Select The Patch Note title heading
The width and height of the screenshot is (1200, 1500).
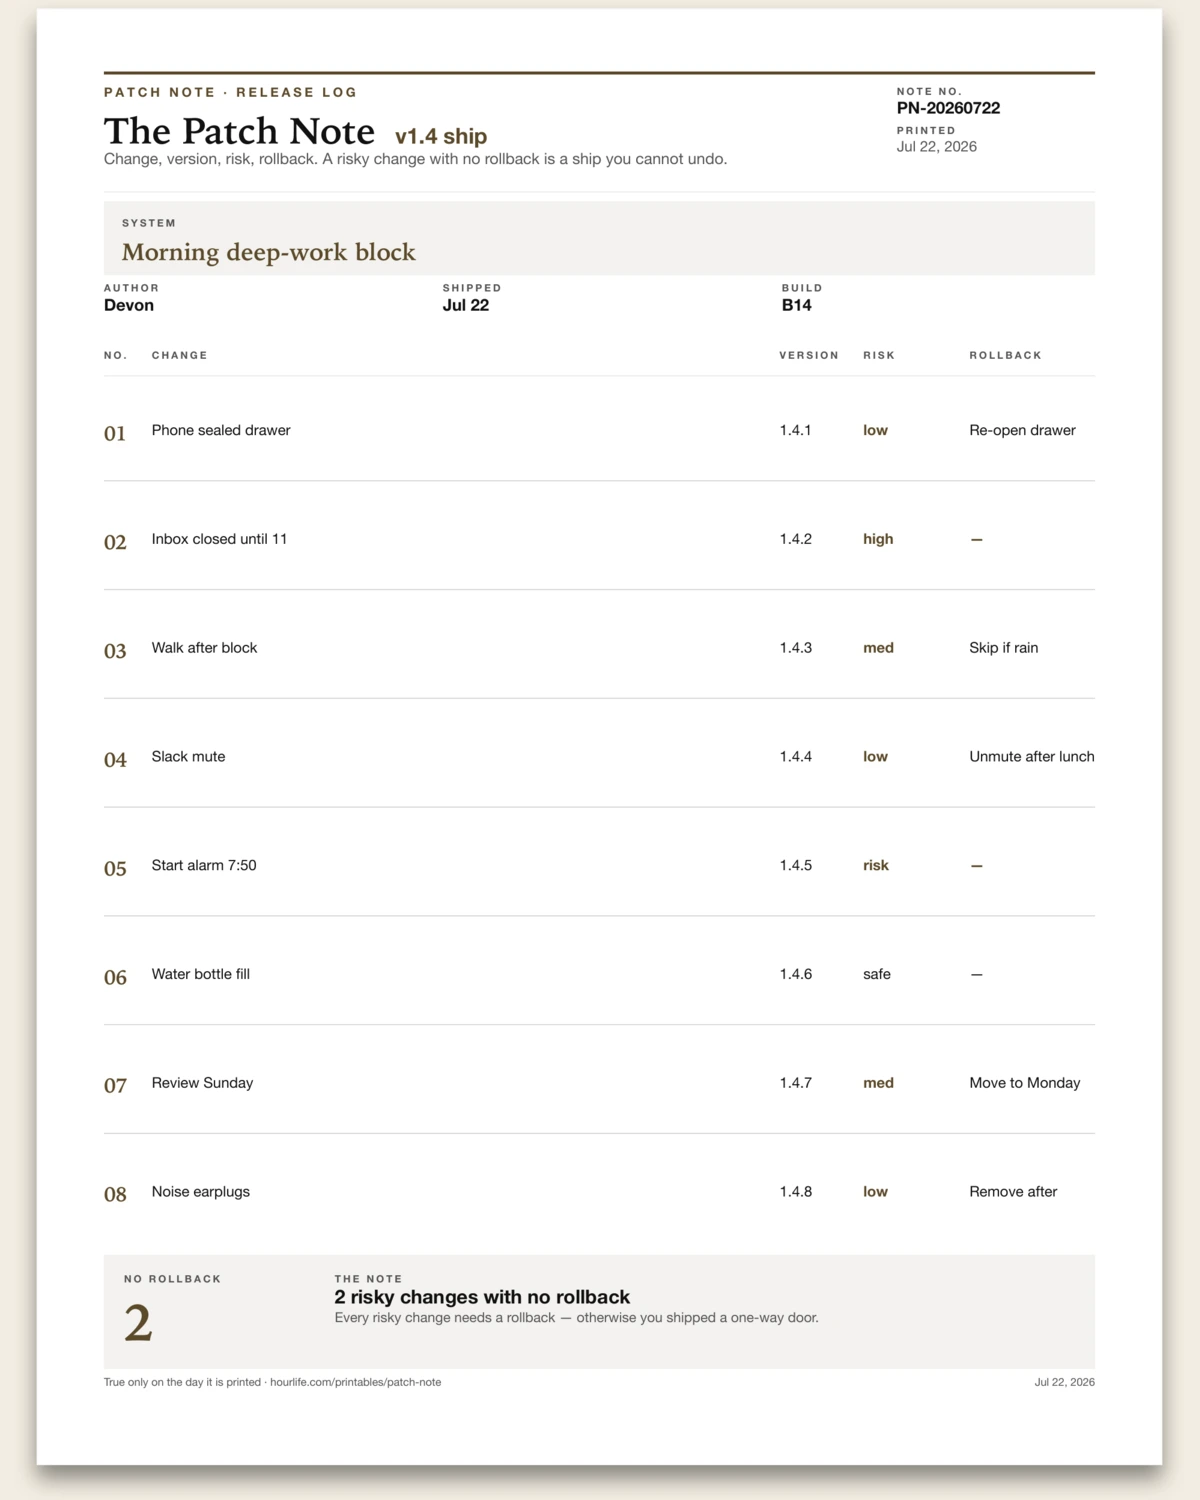click(239, 131)
